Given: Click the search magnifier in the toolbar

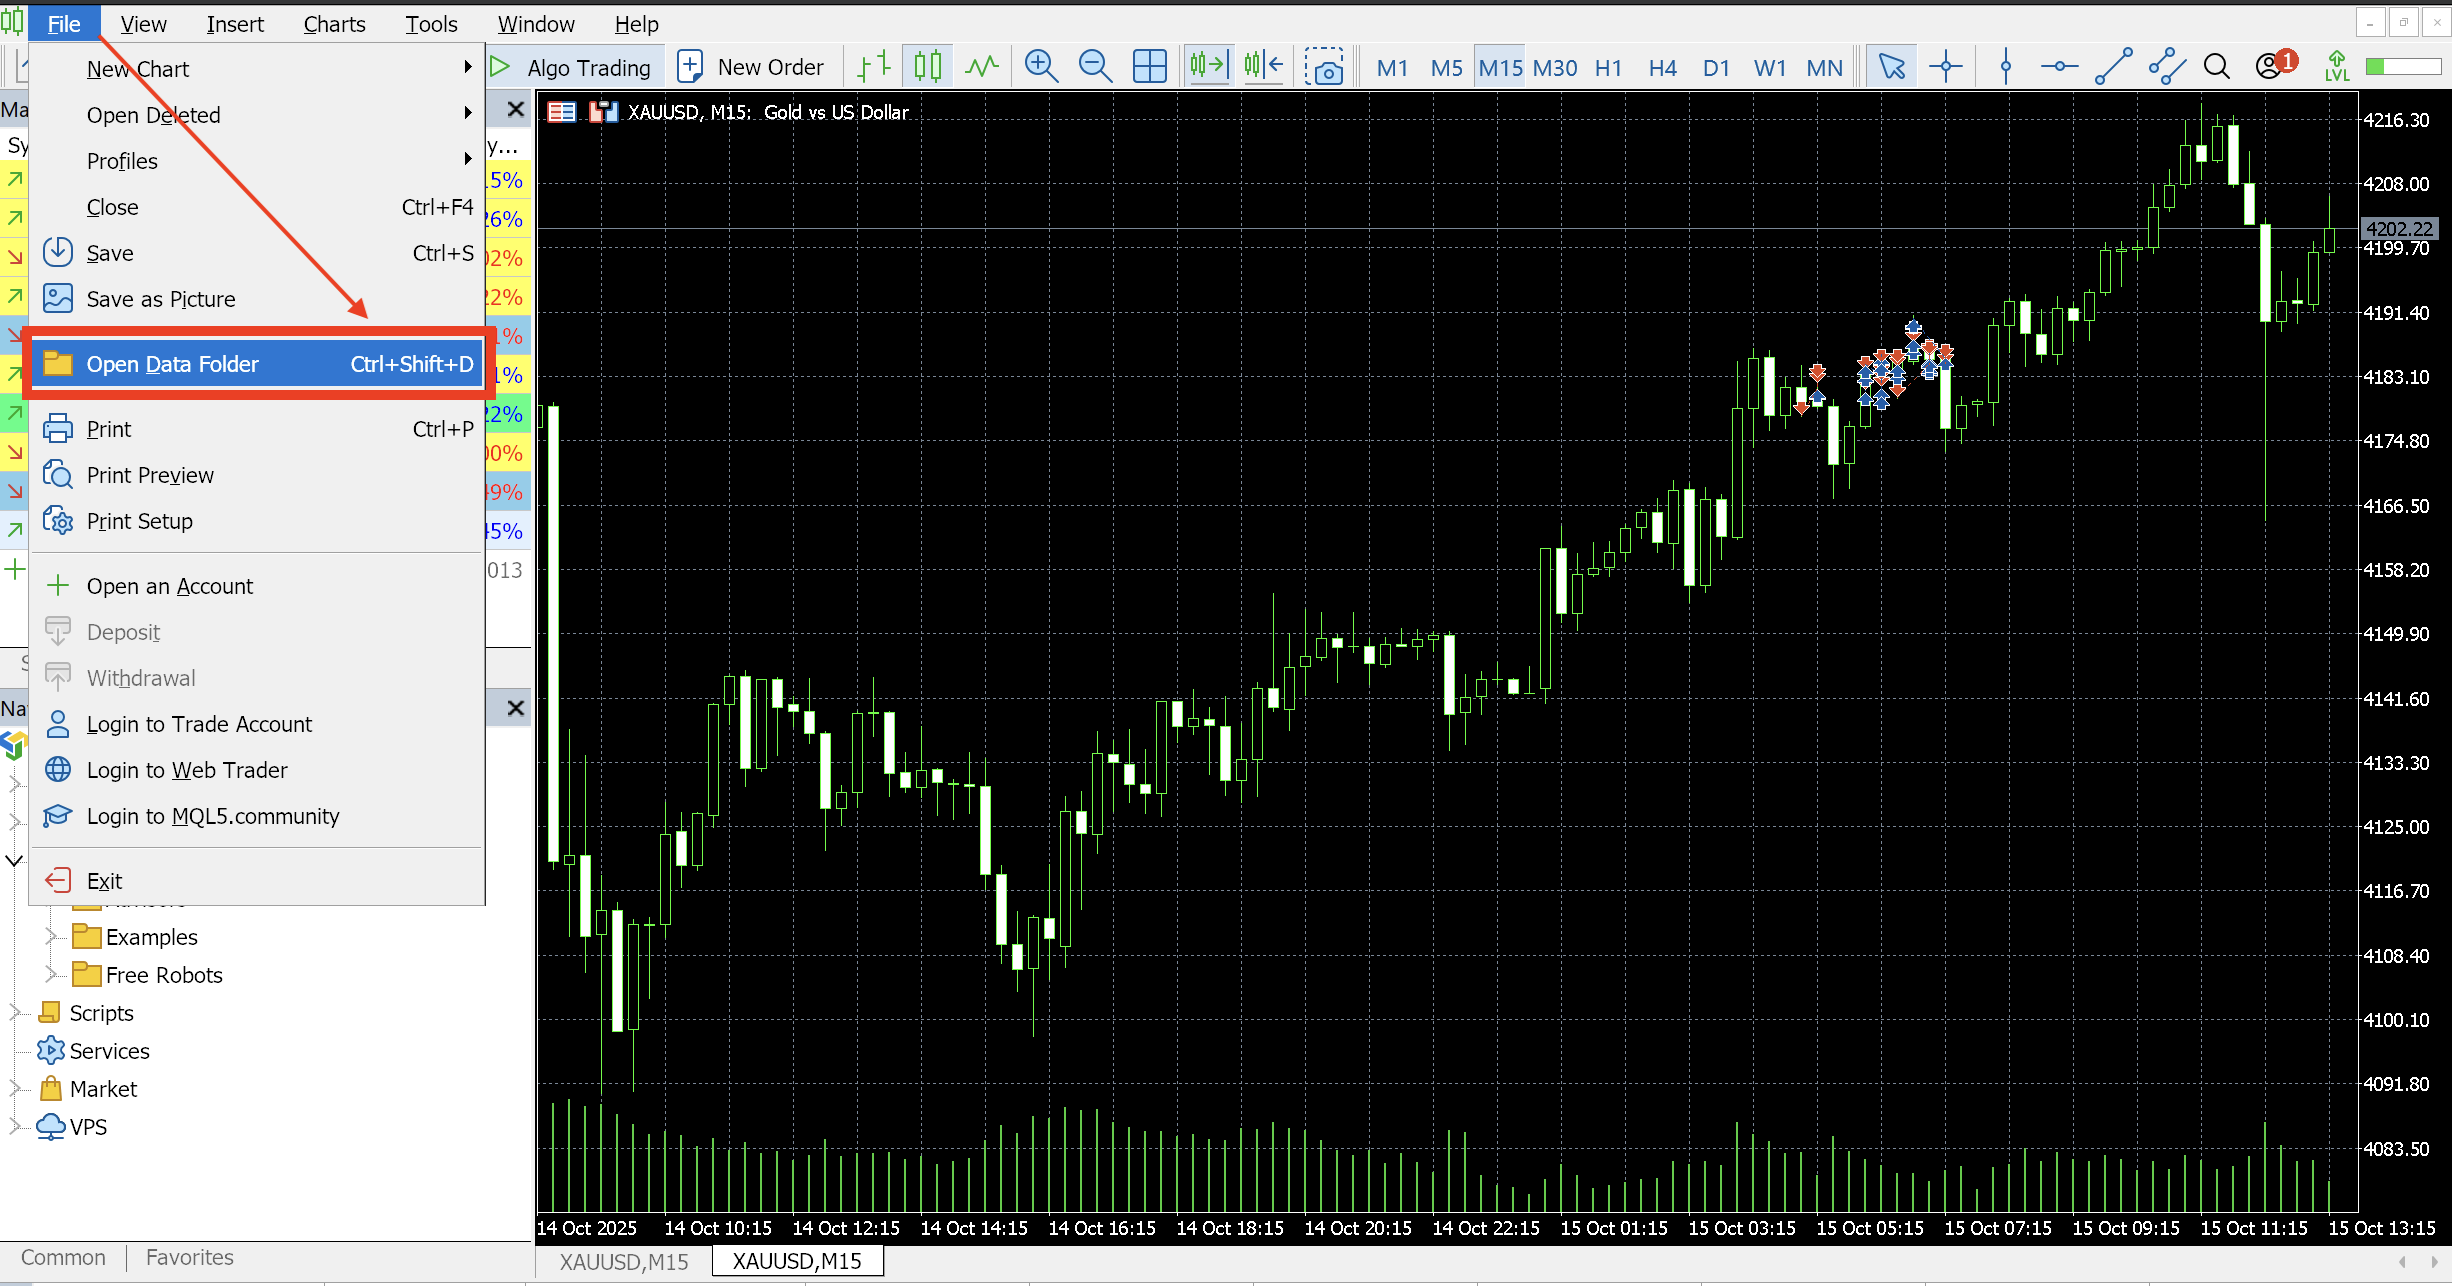Looking at the screenshot, I should coord(2217,67).
